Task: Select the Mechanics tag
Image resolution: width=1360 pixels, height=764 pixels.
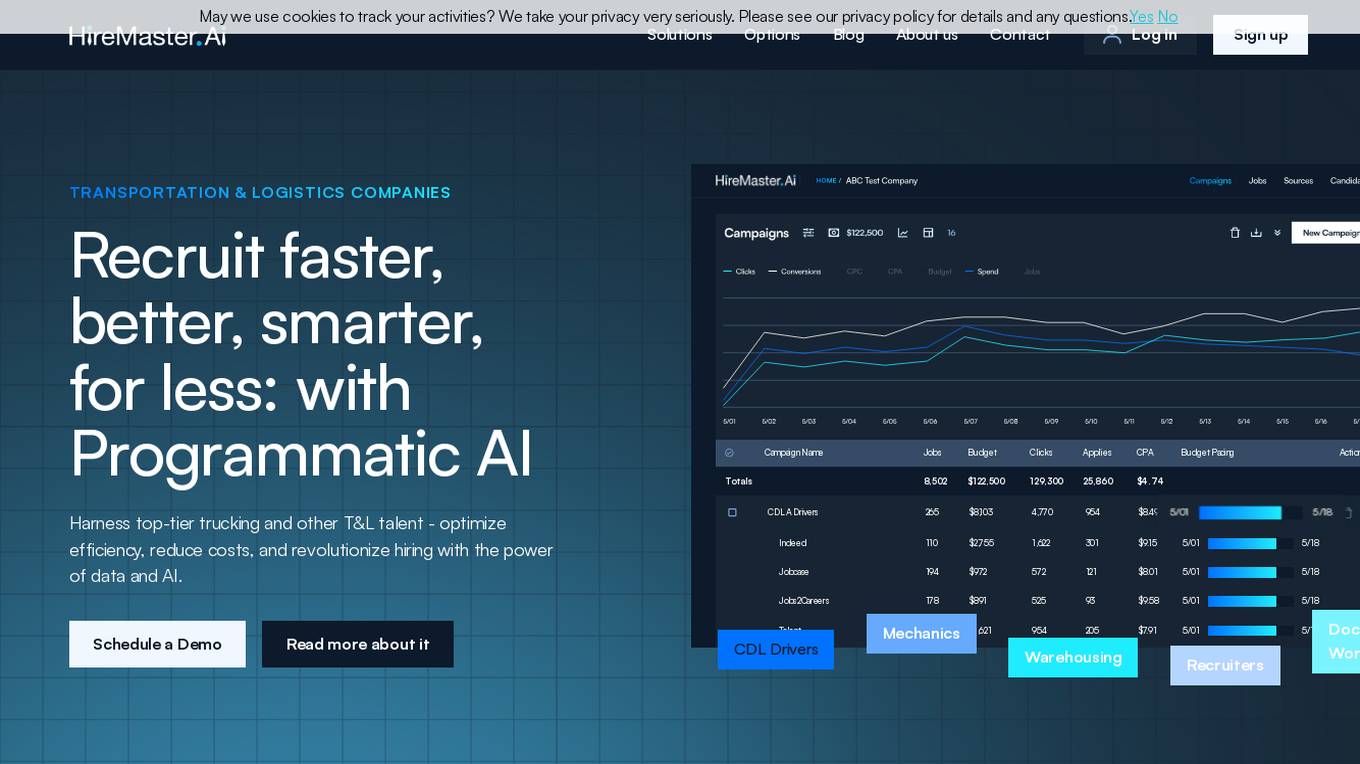Action: 921,634
